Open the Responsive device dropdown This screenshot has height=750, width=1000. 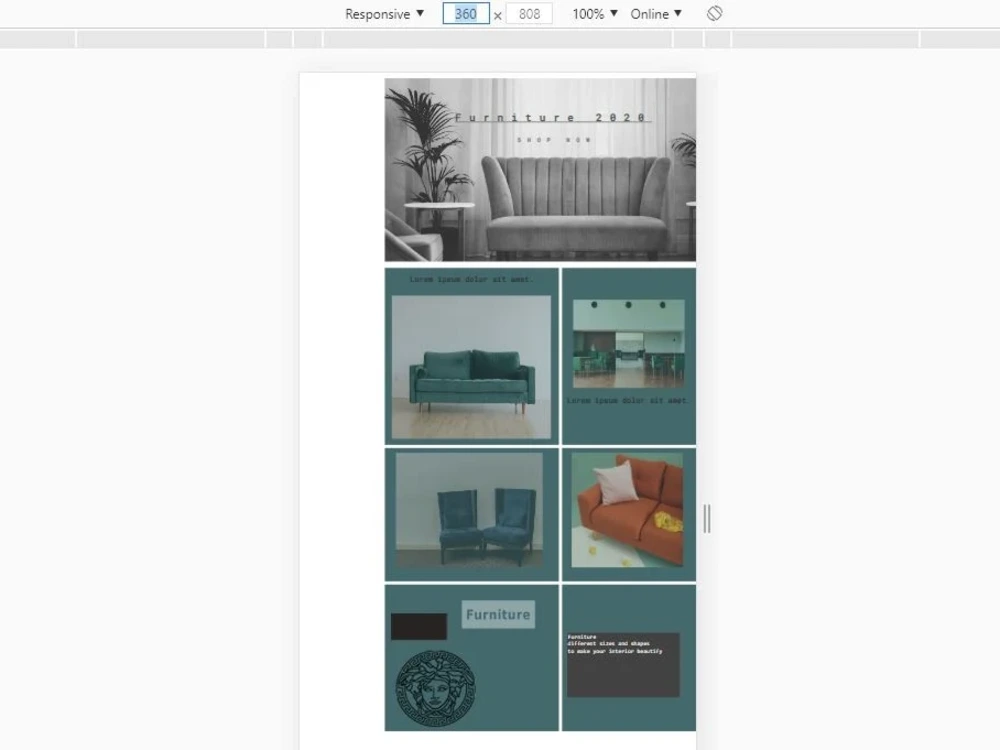coord(384,14)
